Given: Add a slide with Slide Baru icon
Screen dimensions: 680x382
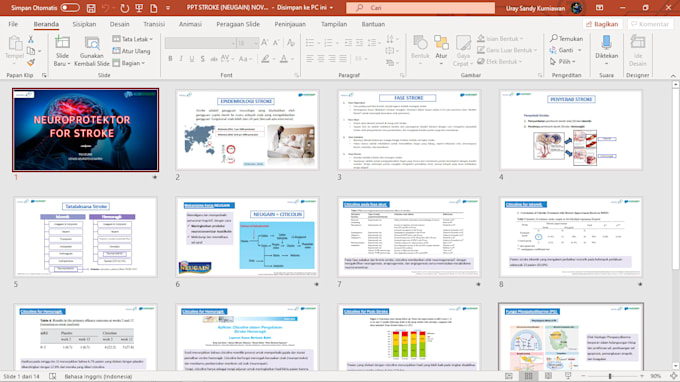Looking at the screenshot, I should coord(62,43).
